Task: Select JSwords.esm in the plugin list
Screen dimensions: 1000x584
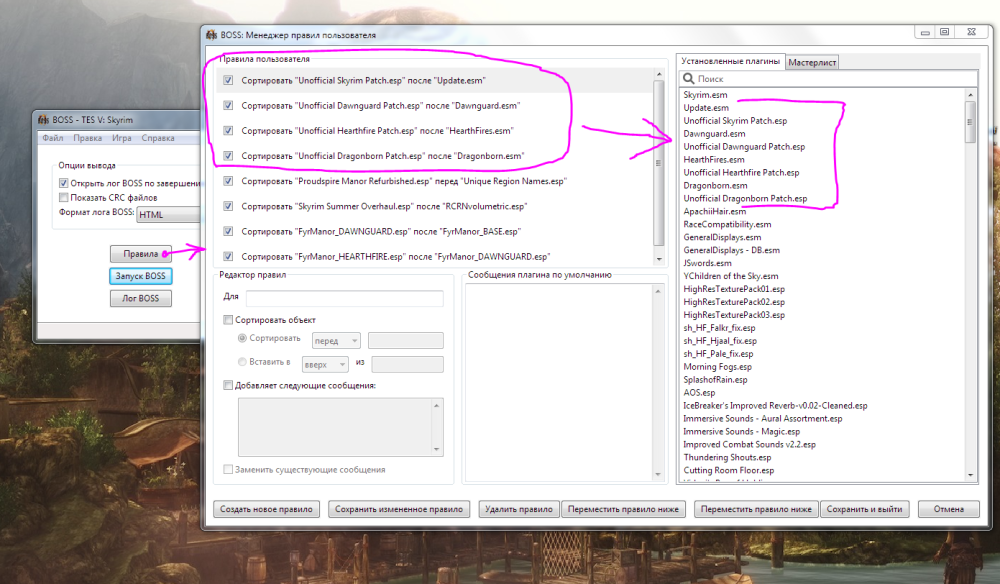Action: point(707,263)
